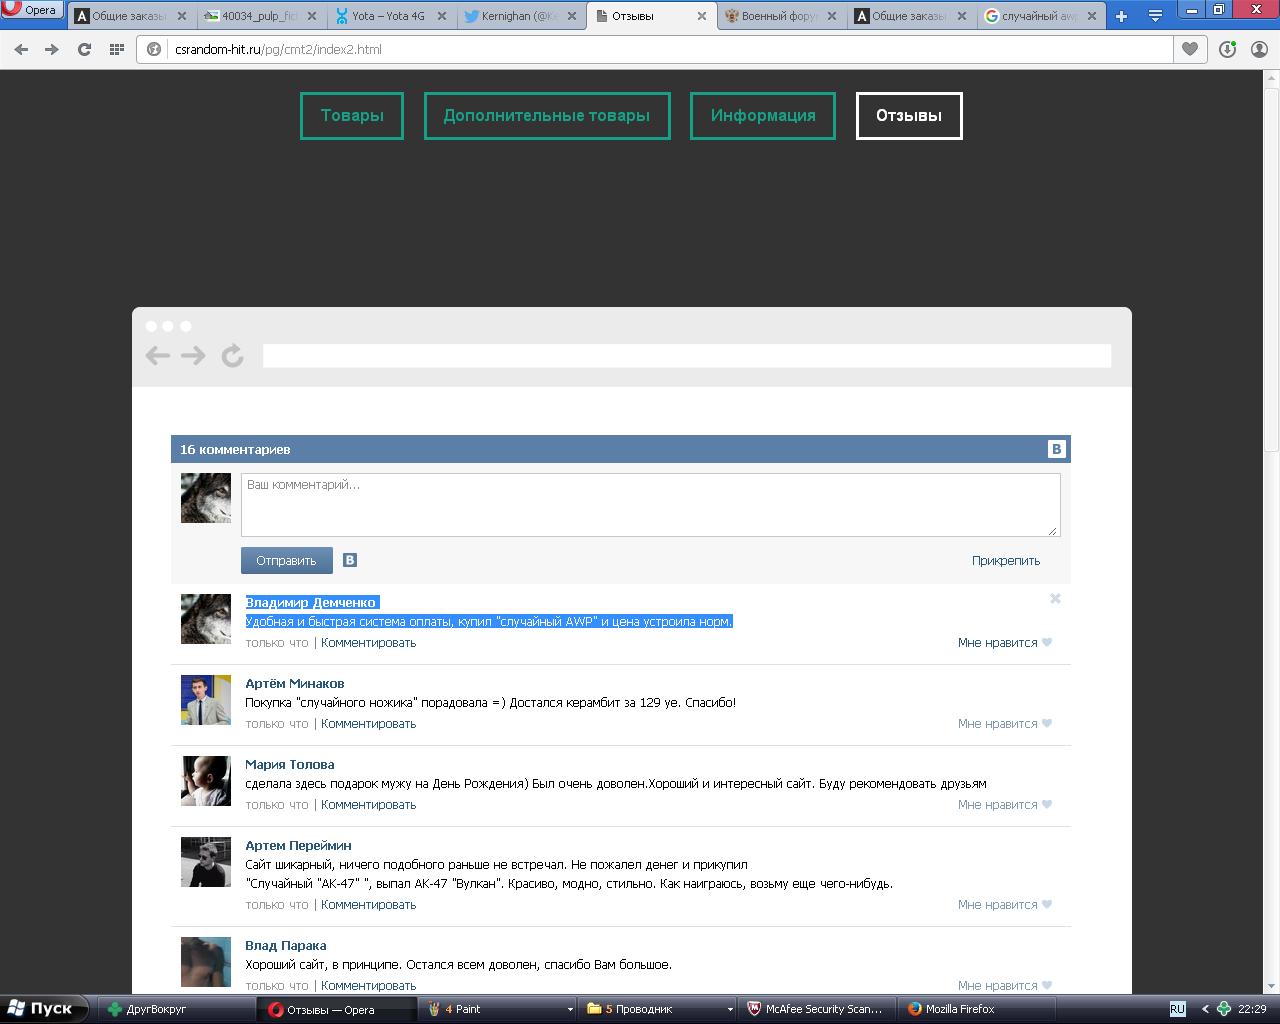The image size is (1280, 1024).
Task: Like Владимир Демченко's comment via heart icon
Action: point(1047,643)
